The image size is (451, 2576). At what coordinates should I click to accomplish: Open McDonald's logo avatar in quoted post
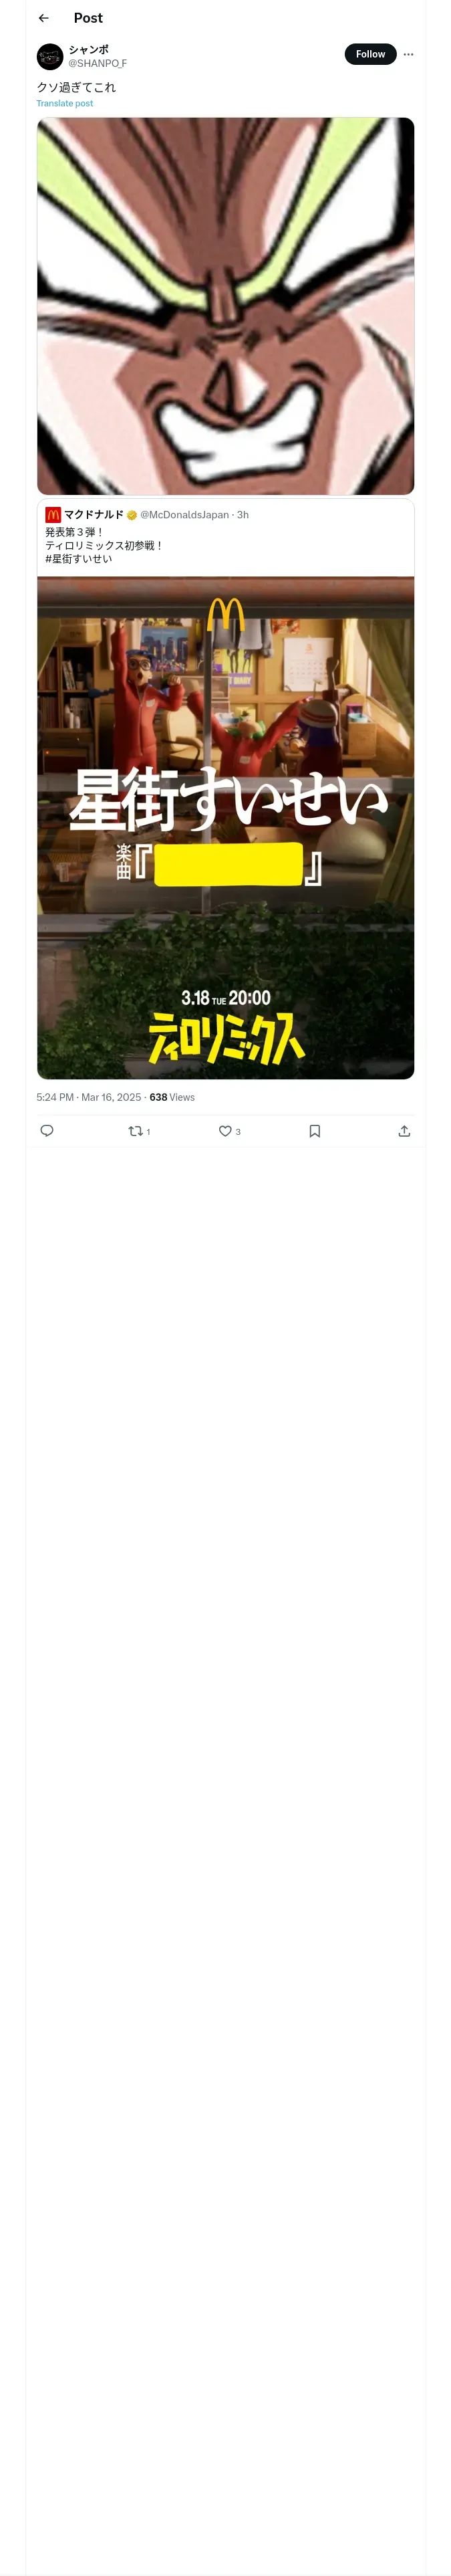(x=53, y=515)
